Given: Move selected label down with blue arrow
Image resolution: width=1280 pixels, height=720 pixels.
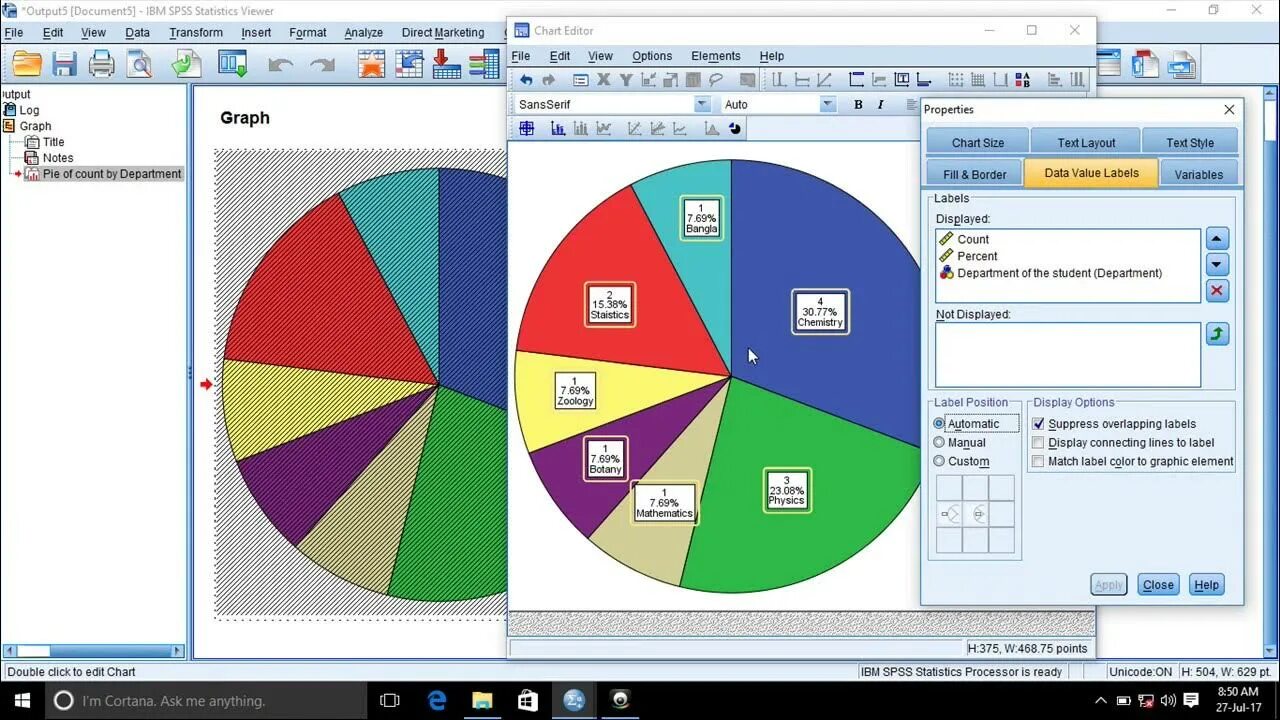Looking at the screenshot, I should [x=1217, y=265].
